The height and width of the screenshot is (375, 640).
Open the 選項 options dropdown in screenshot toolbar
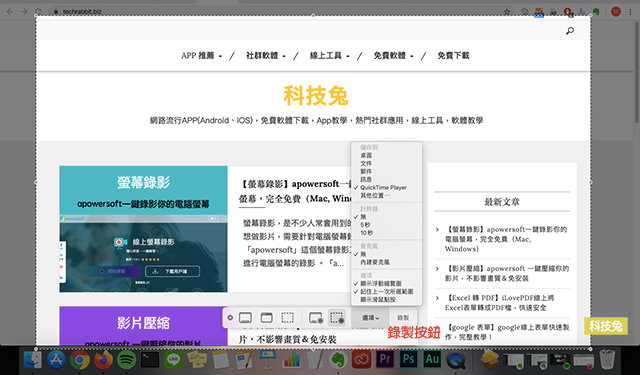(371, 318)
